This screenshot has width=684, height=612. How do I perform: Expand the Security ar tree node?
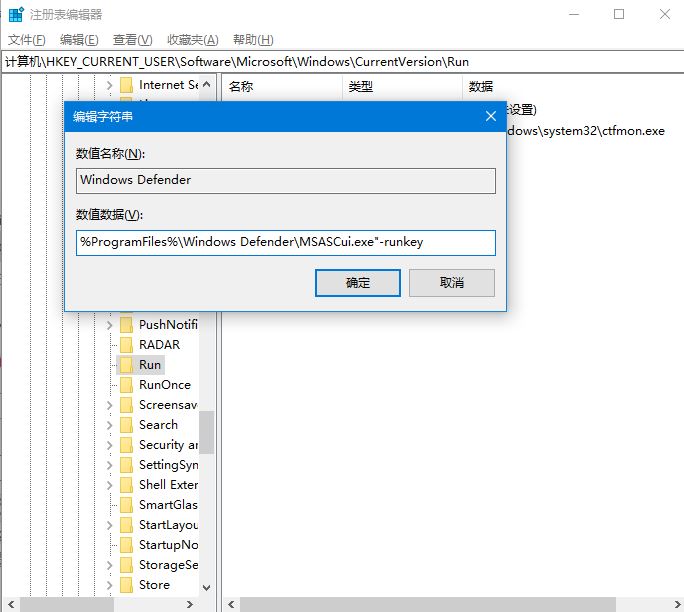[x=109, y=445]
